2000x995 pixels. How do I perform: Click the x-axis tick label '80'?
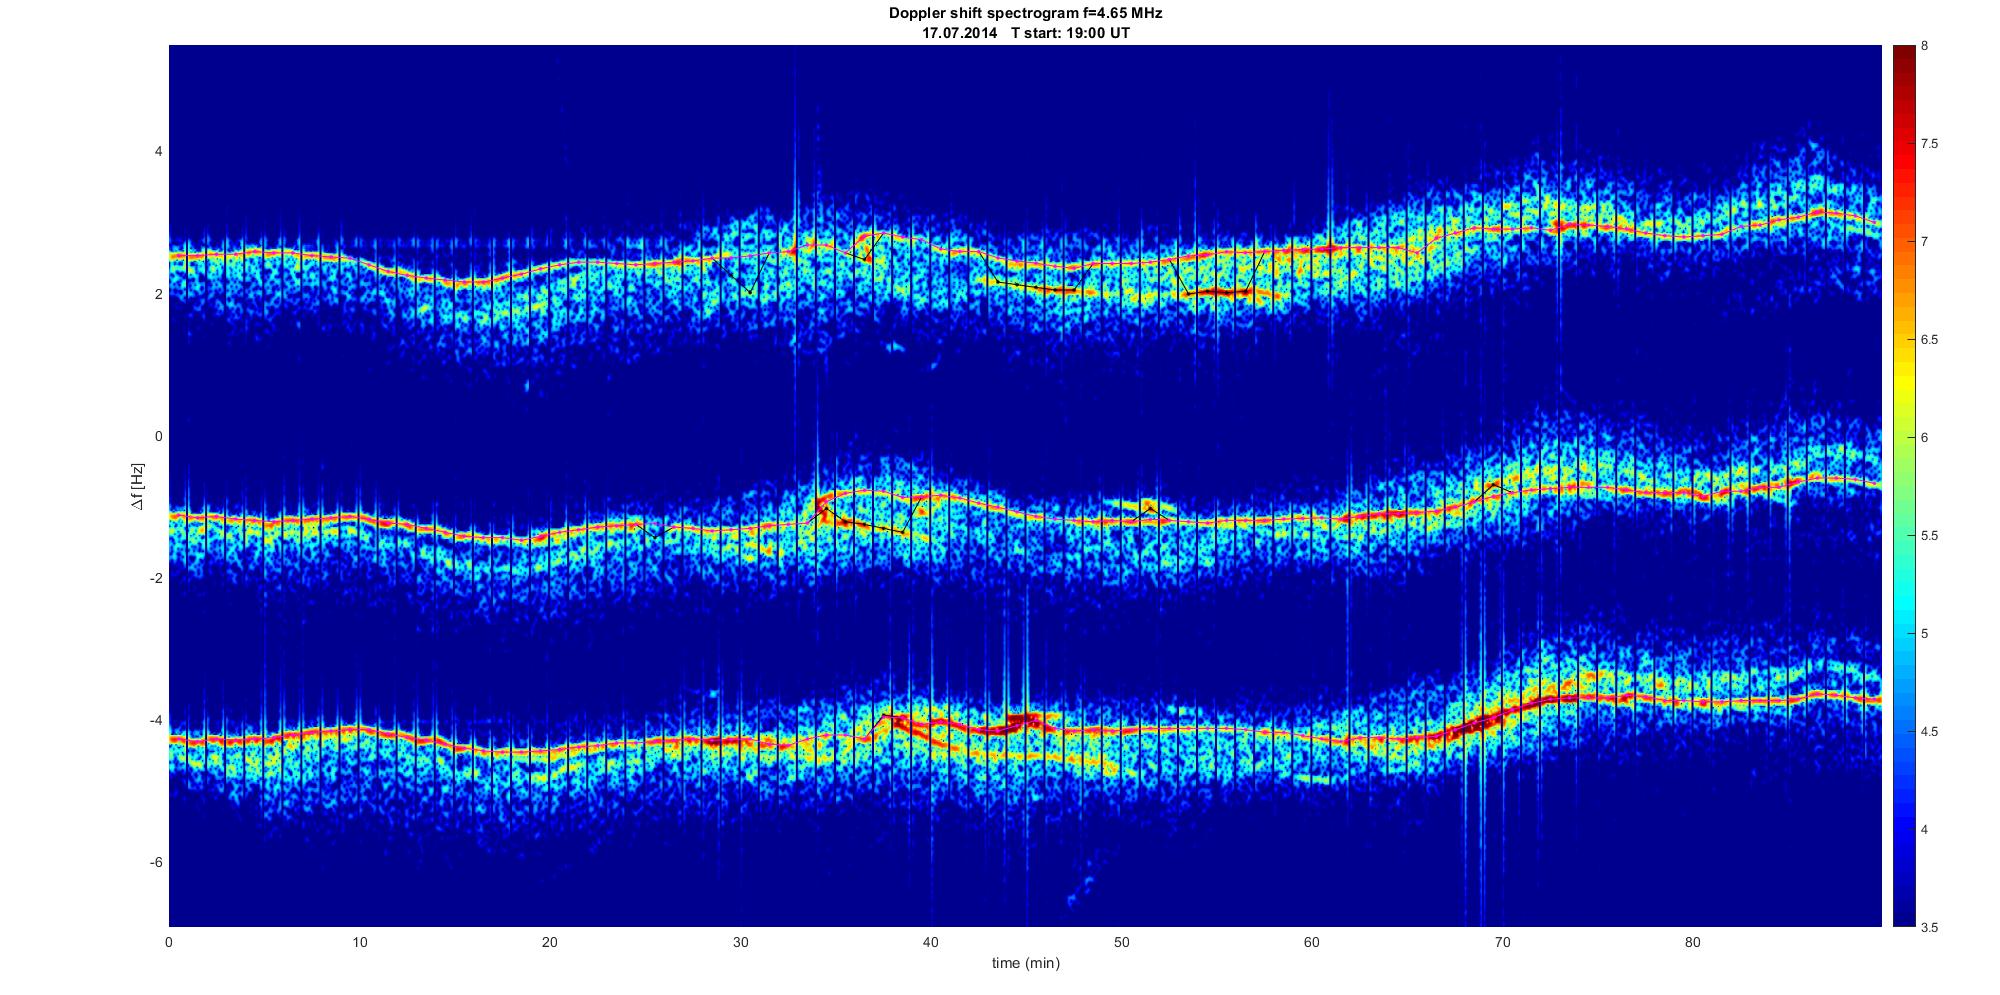coord(1692,942)
